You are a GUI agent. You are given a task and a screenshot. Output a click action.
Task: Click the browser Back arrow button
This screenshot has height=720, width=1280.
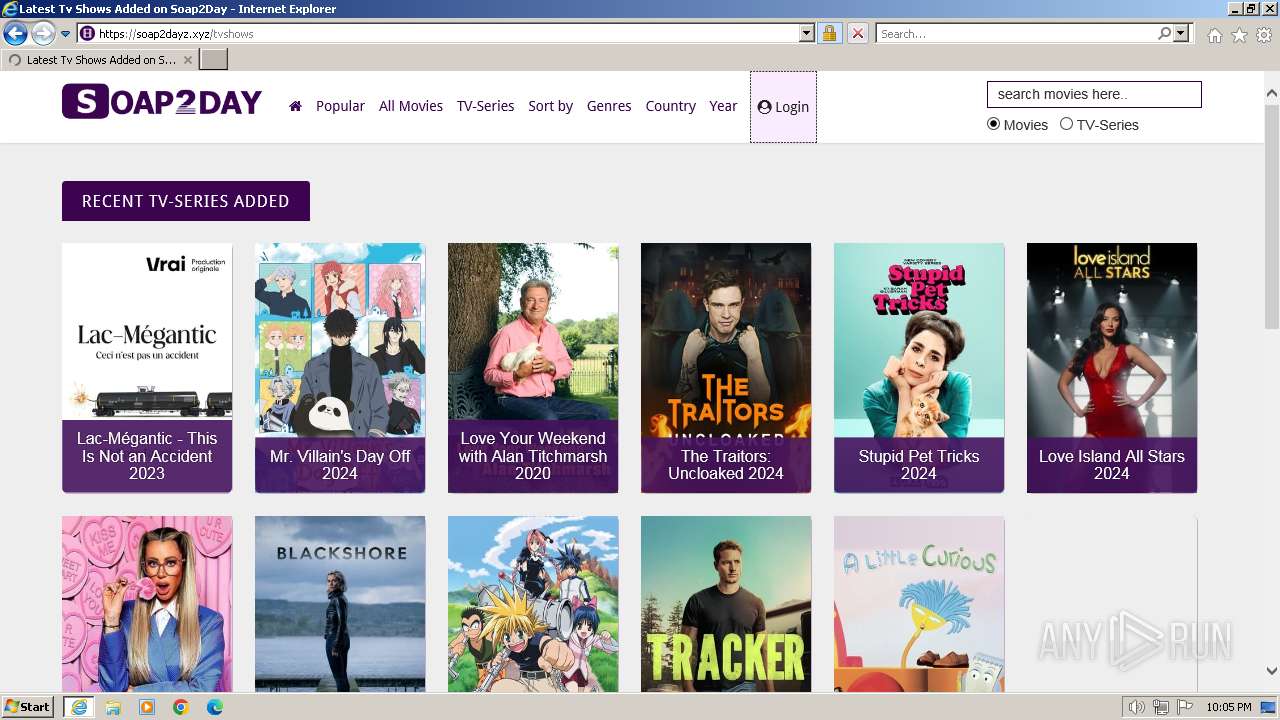15,34
